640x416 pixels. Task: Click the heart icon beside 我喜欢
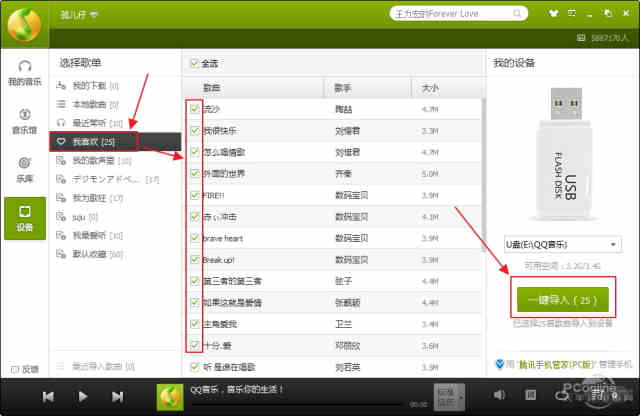tap(61, 142)
